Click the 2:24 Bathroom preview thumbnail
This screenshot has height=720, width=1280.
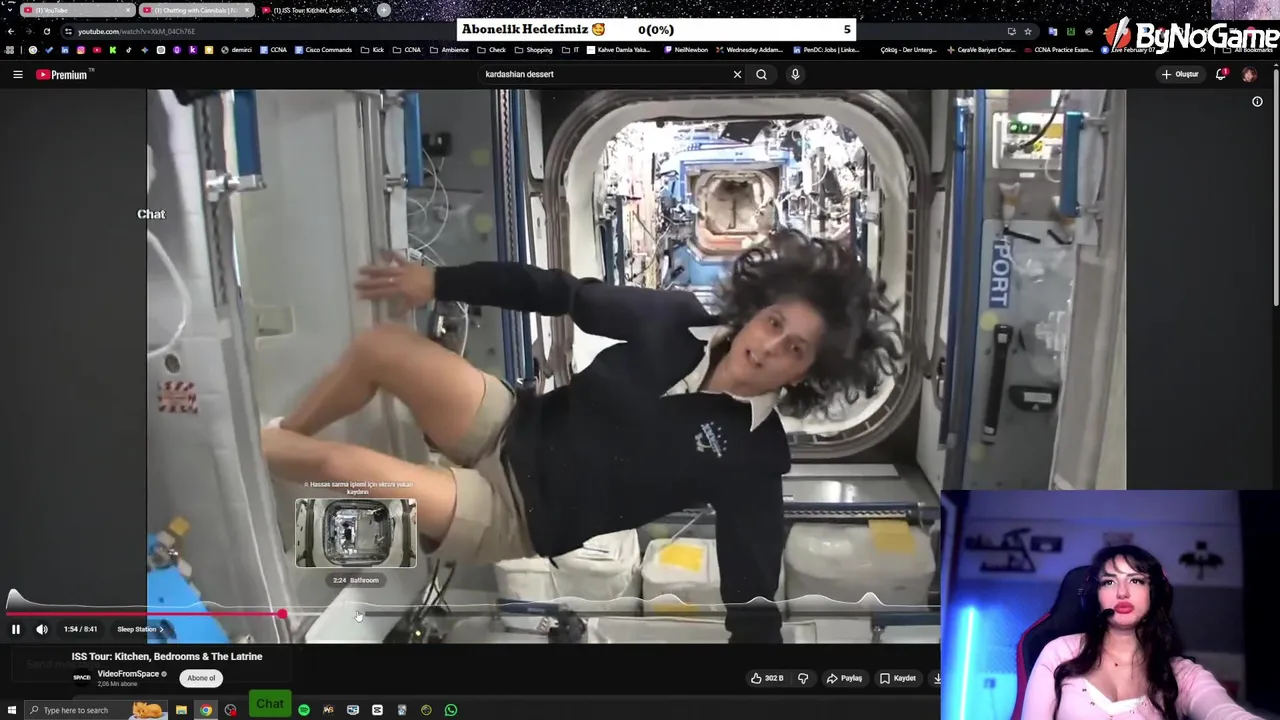click(x=356, y=533)
